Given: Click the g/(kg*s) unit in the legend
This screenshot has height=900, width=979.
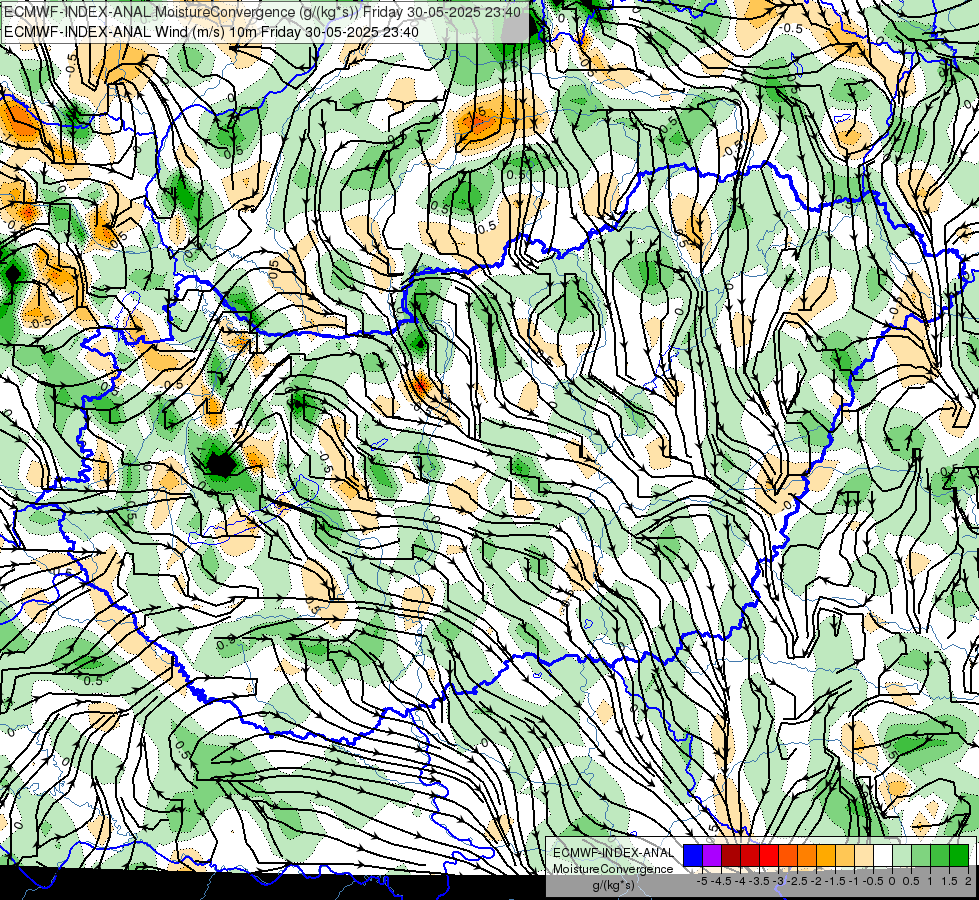Looking at the screenshot, I should click(613, 885).
